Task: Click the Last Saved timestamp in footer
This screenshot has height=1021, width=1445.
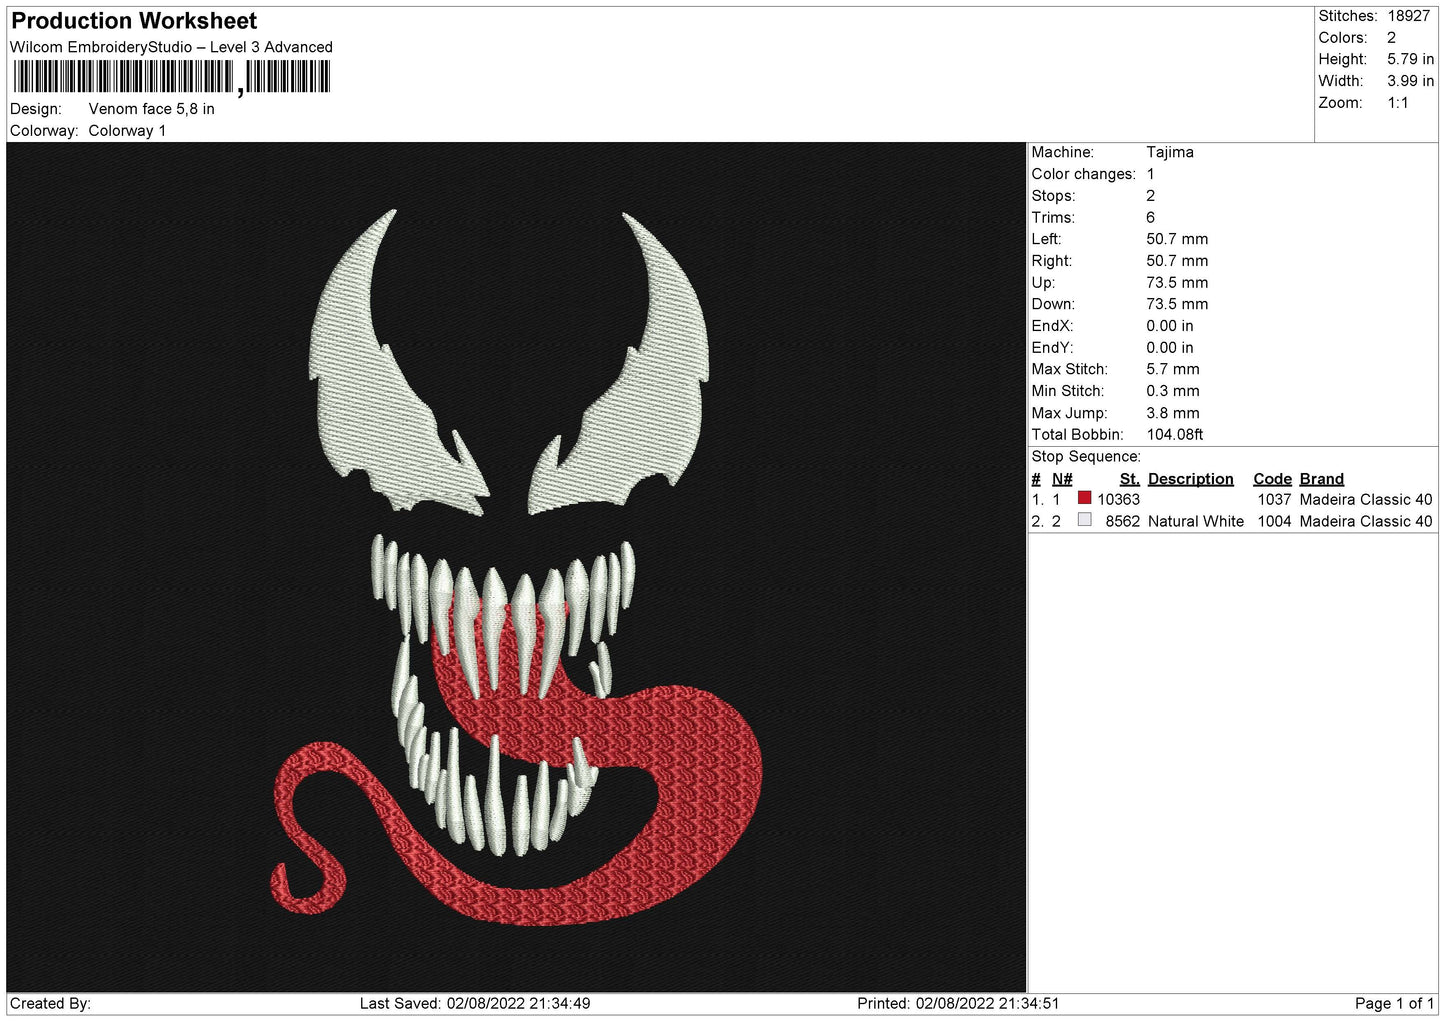Action: 475,1003
